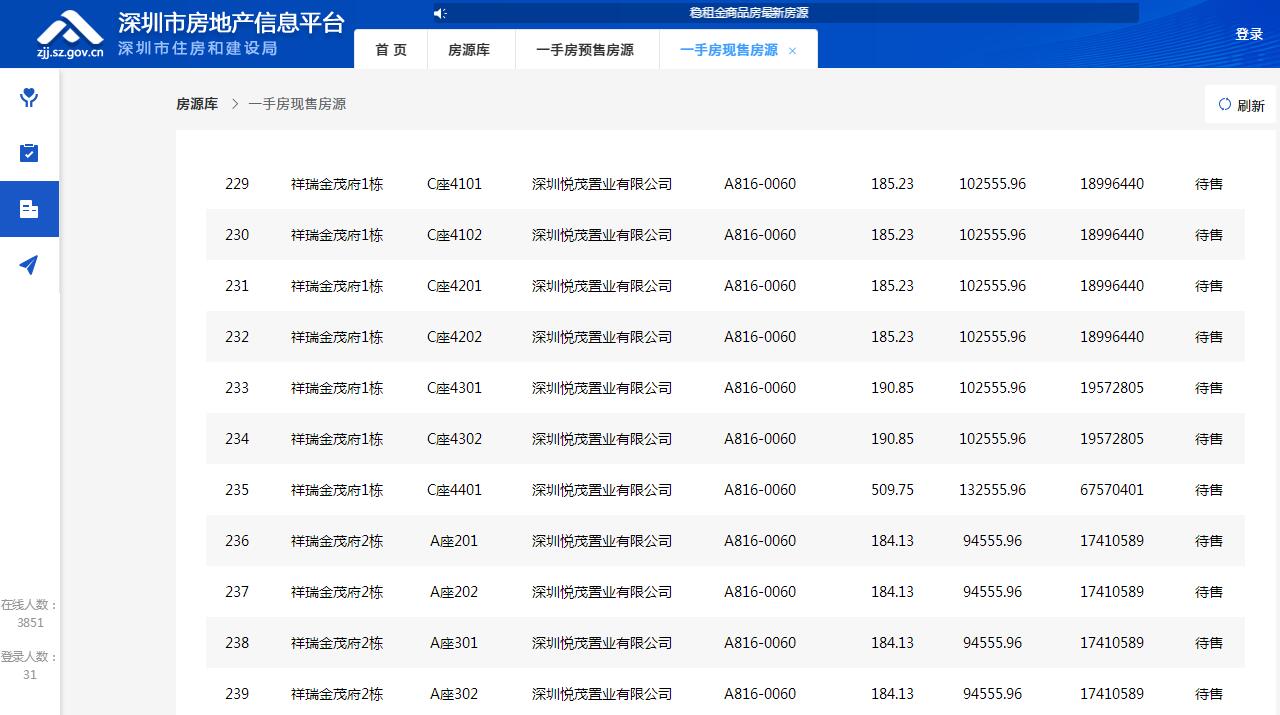This screenshot has width=1280, height=715.
Task: Click the heart-in-hands sidebar icon
Action: click(x=29, y=97)
